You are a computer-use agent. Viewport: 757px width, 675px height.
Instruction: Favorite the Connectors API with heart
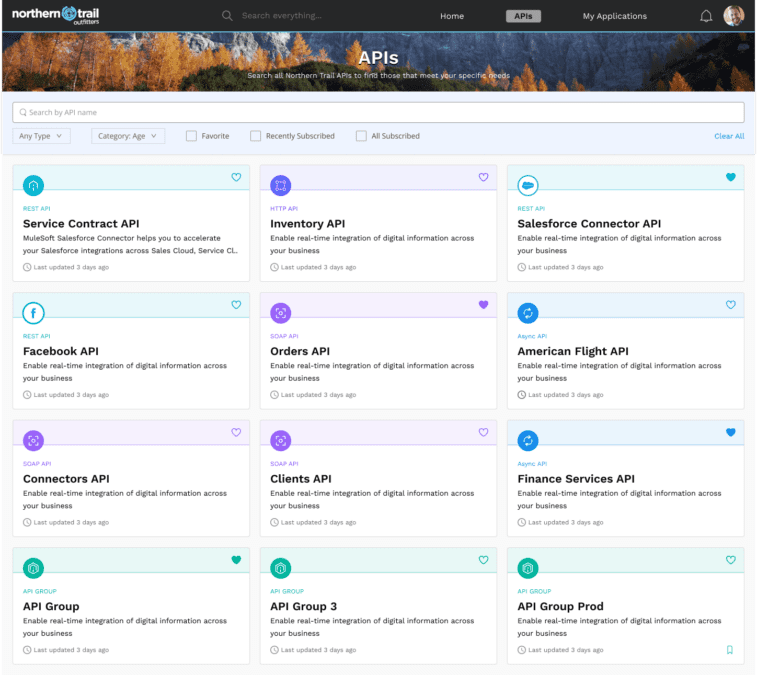(236, 432)
